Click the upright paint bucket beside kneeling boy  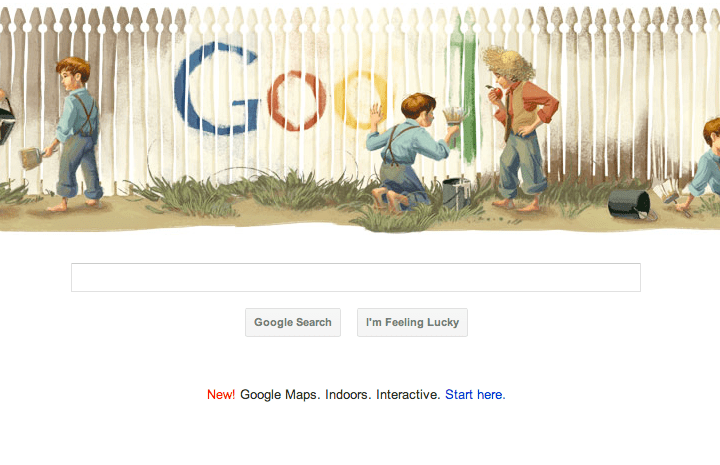click(x=456, y=194)
